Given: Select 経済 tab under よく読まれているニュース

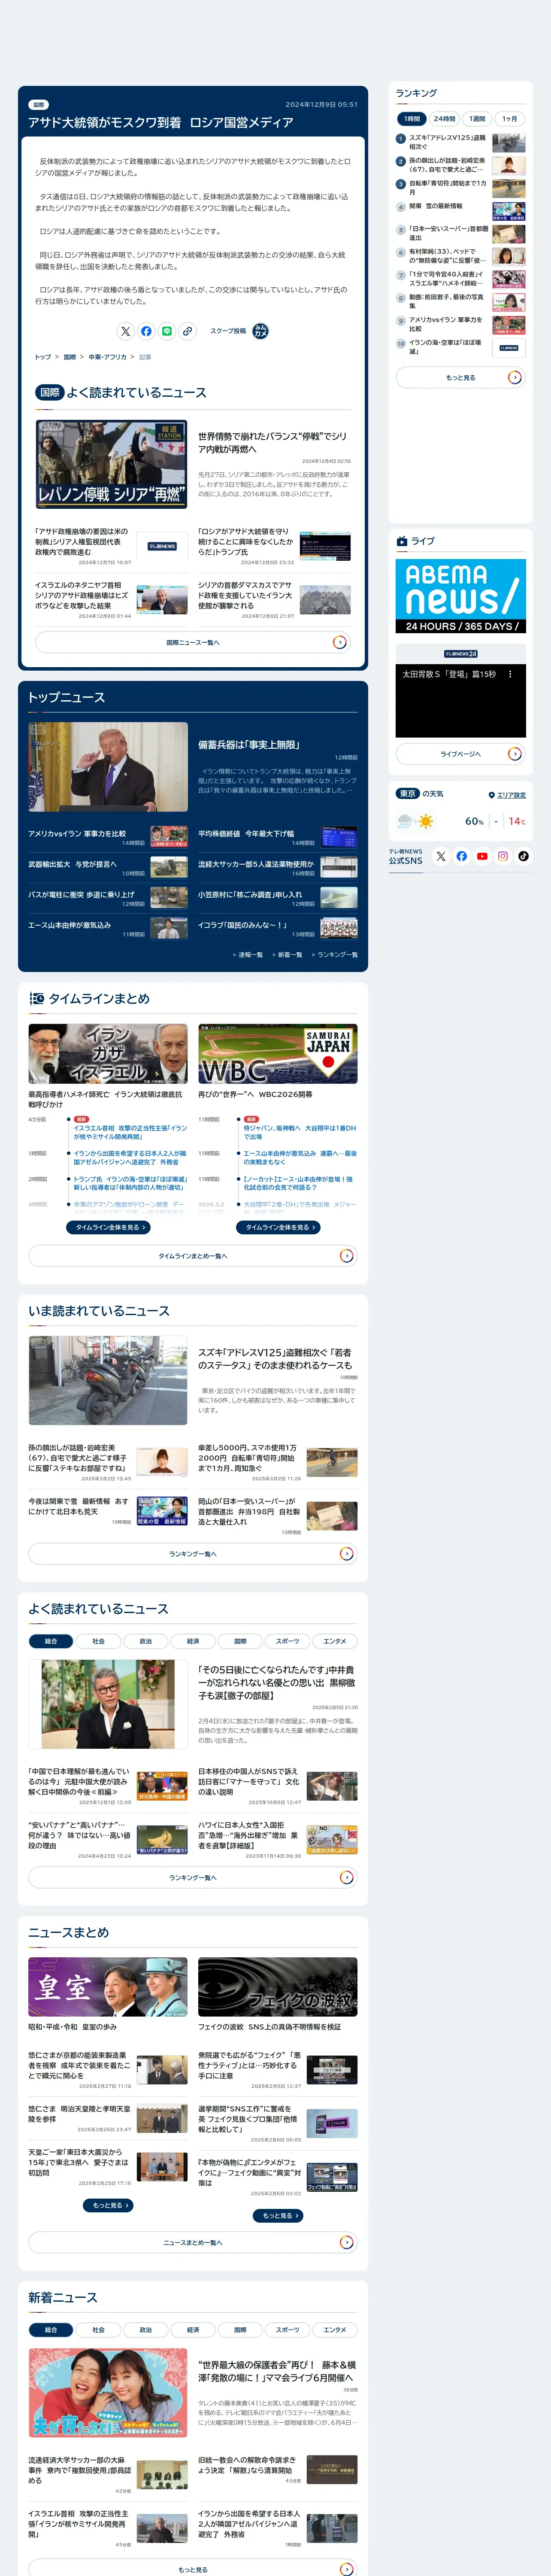Looking at the screenshot, I should click(193, 1641).
